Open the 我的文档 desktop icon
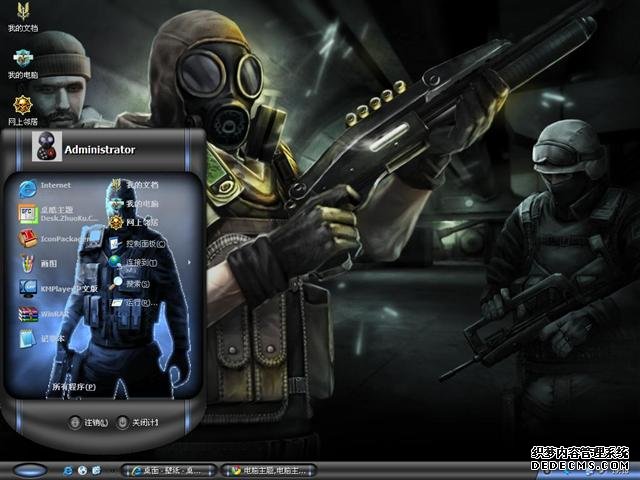This screenshot has width=640, height=480. point(23,16)
